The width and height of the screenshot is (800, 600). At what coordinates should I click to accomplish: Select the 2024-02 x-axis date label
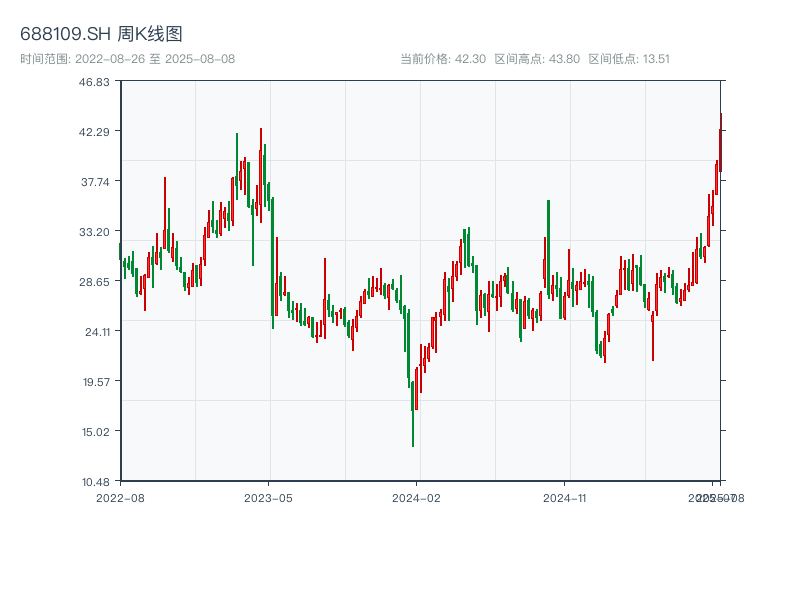pos(417,497)
